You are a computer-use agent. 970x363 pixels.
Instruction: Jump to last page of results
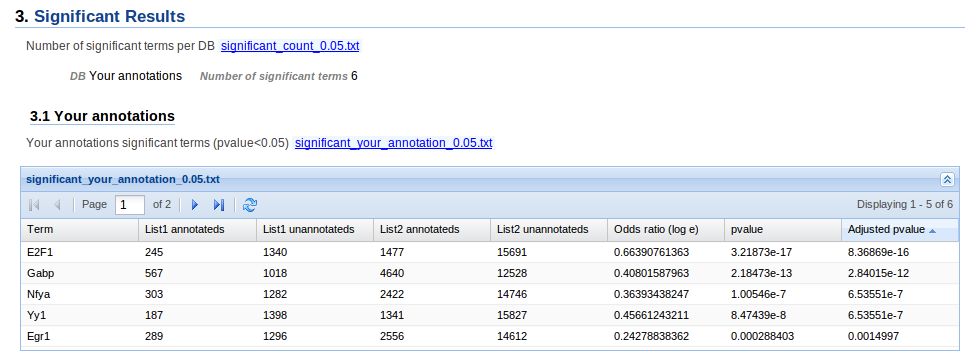(x=218, y=205)
